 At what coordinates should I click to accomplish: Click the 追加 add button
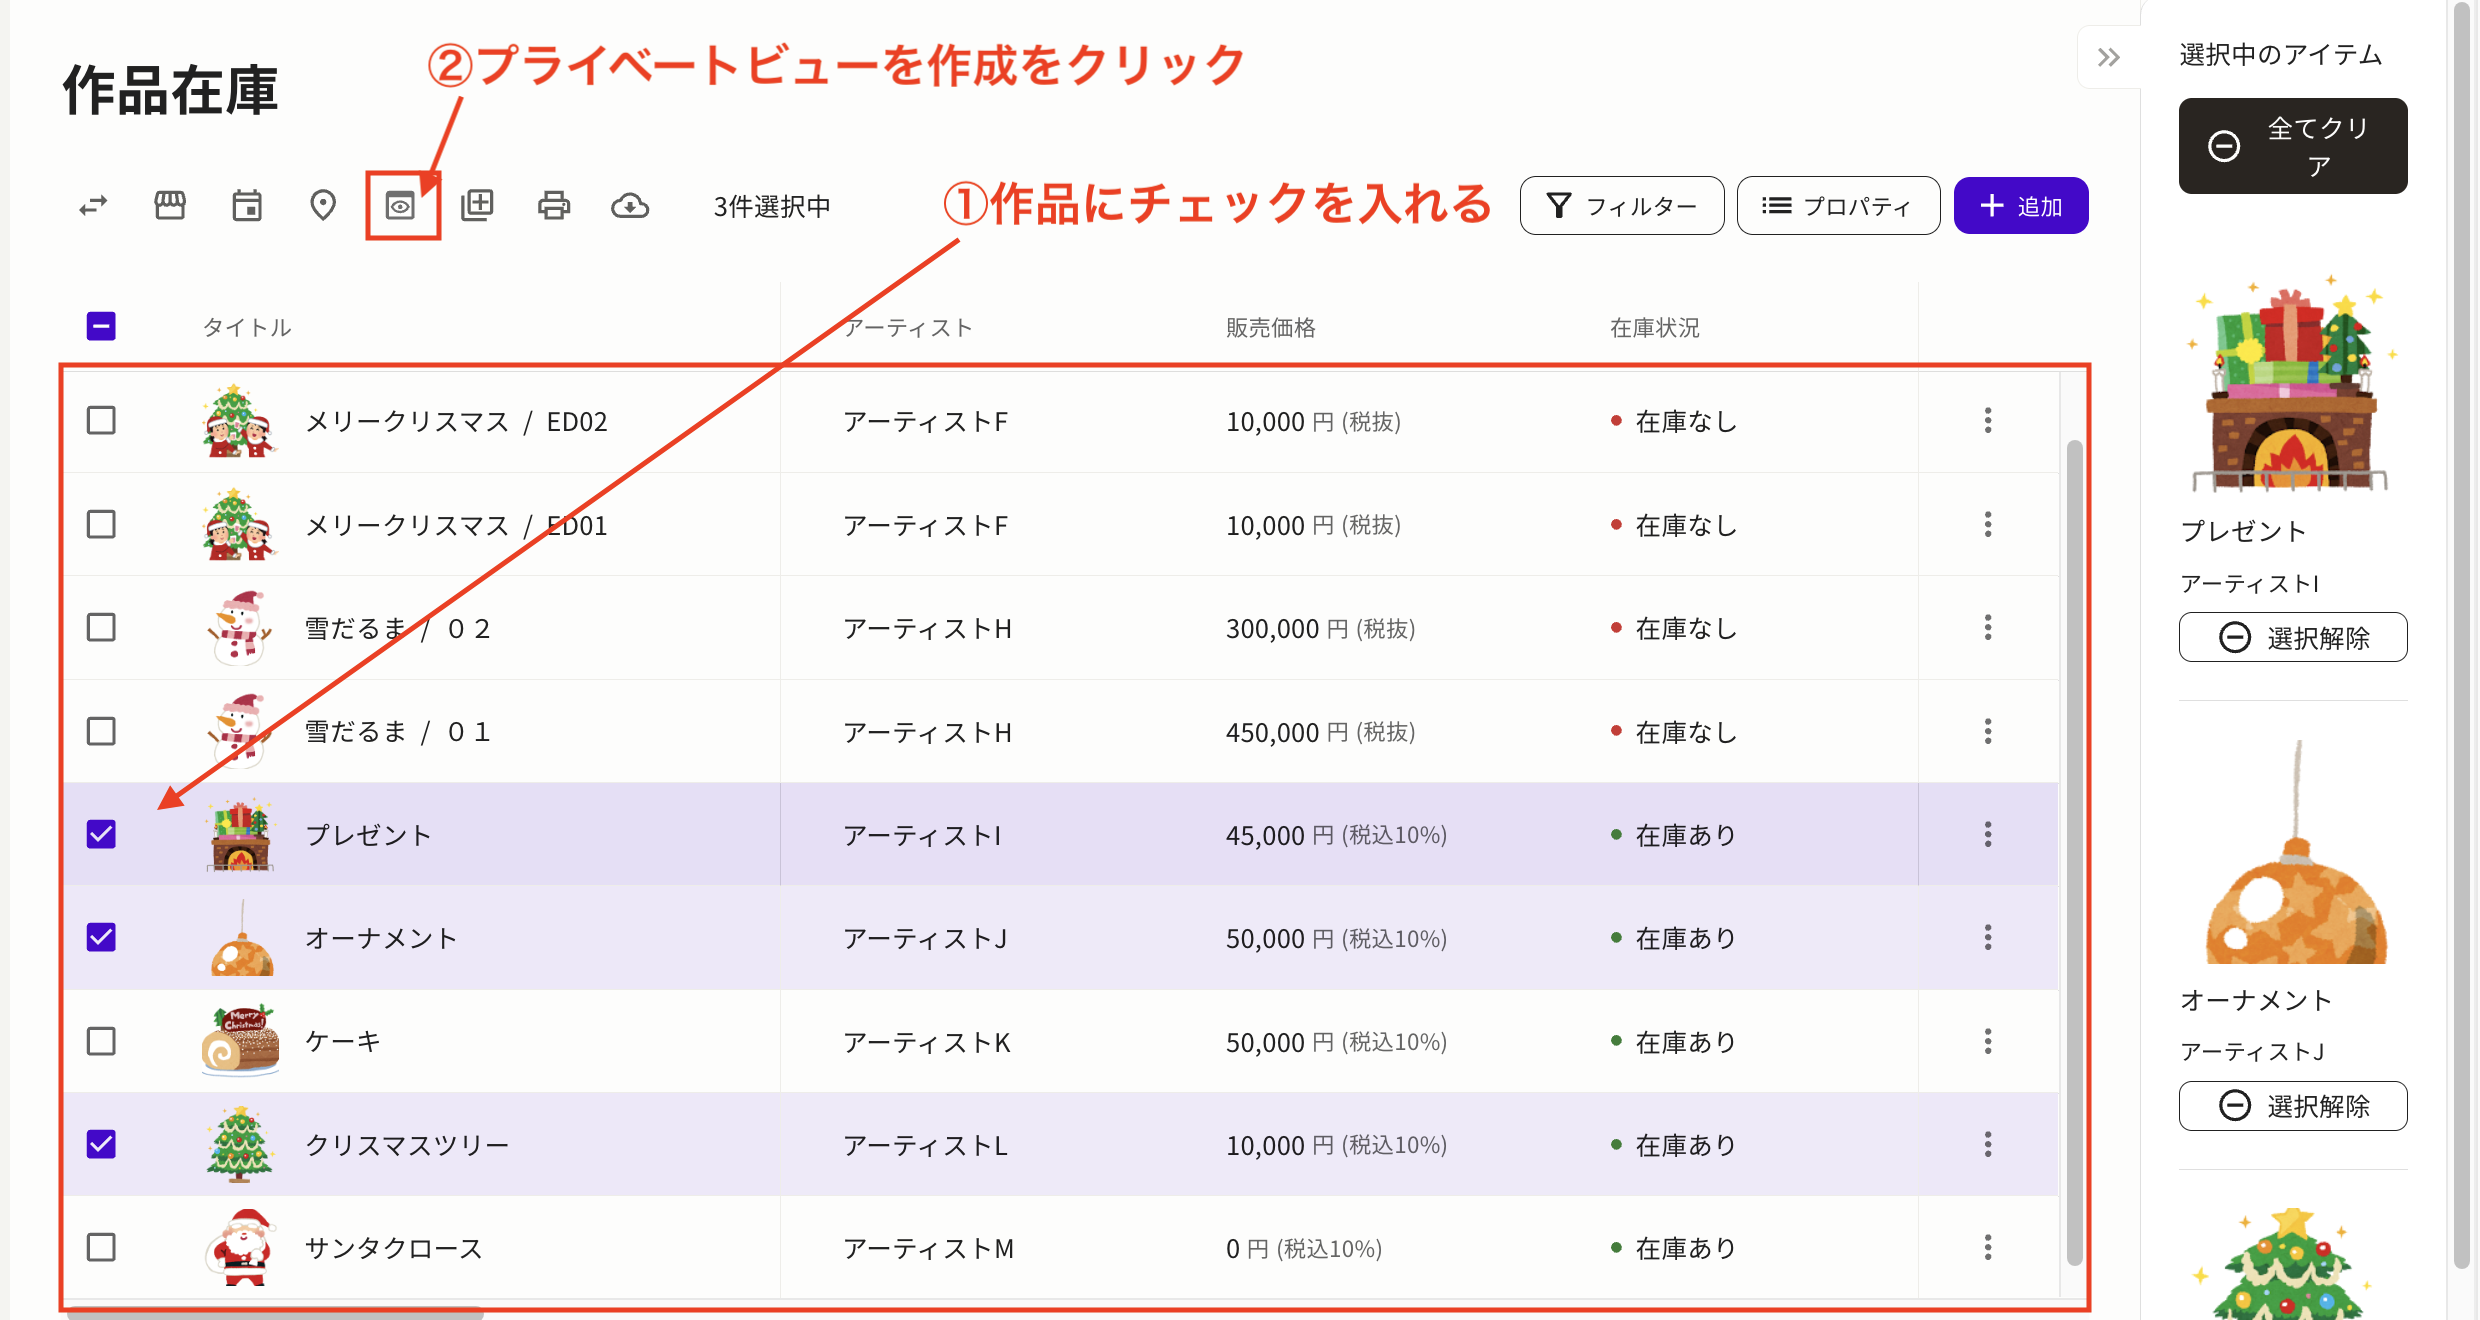click(2021, 206)
